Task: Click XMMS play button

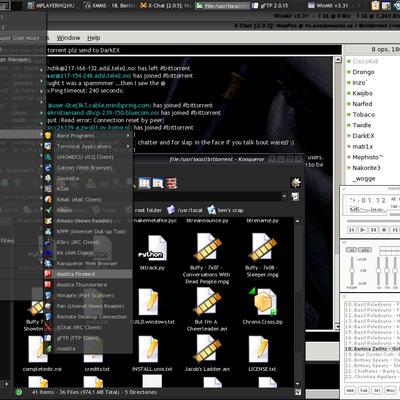Action: 362,230
